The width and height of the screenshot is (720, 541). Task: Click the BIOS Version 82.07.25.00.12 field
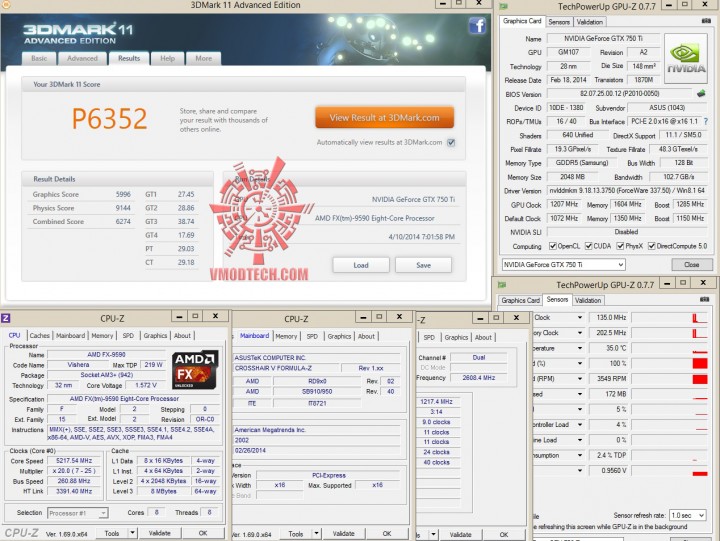click(619, 94)
